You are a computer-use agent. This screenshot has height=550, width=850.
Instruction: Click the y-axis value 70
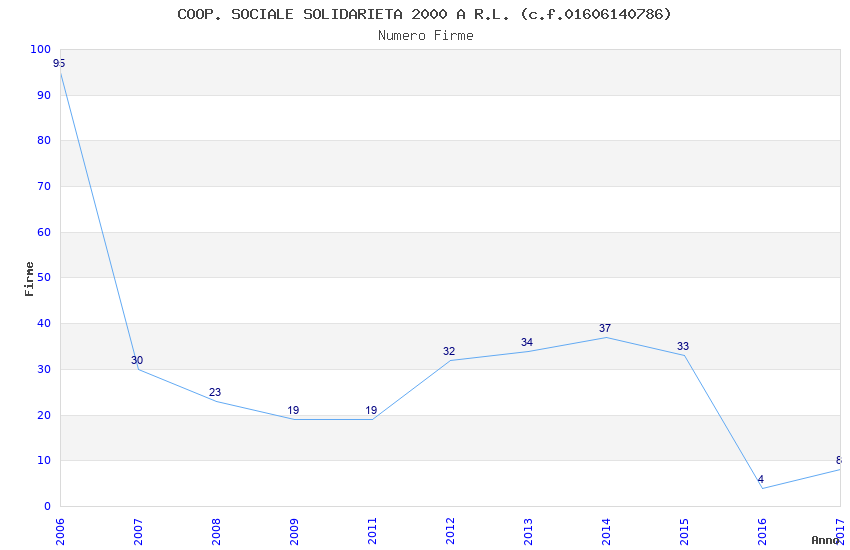point(44,186)
